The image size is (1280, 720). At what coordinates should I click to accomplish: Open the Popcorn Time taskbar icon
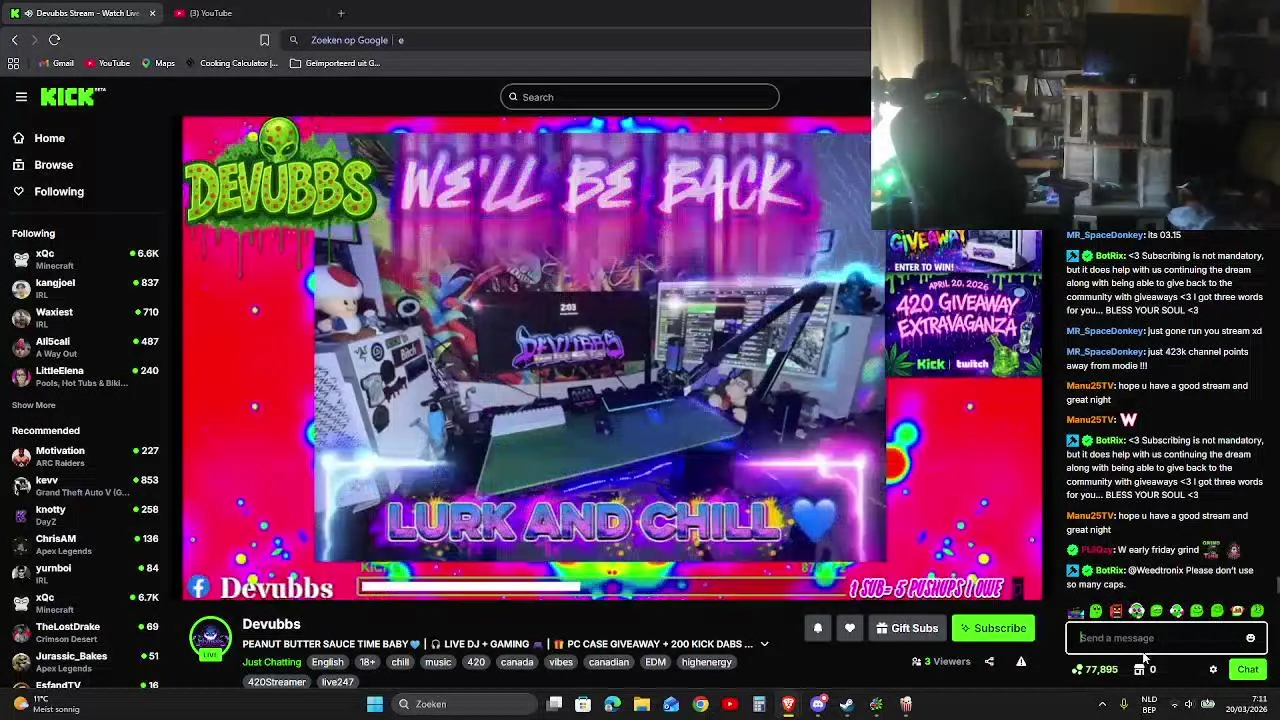tap(905, 704)
